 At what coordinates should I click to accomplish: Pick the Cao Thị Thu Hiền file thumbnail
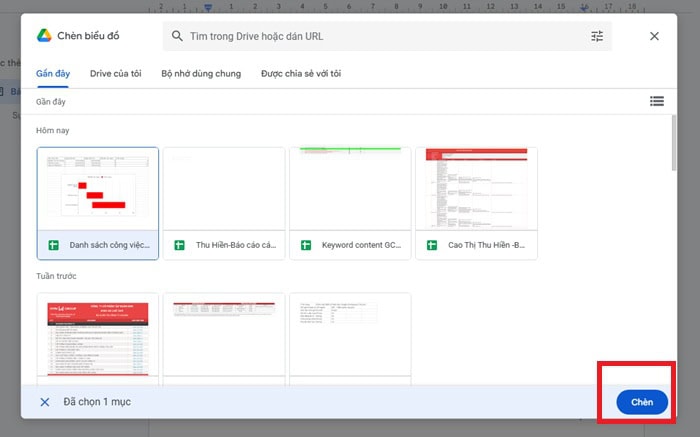(x=476, y=188)
